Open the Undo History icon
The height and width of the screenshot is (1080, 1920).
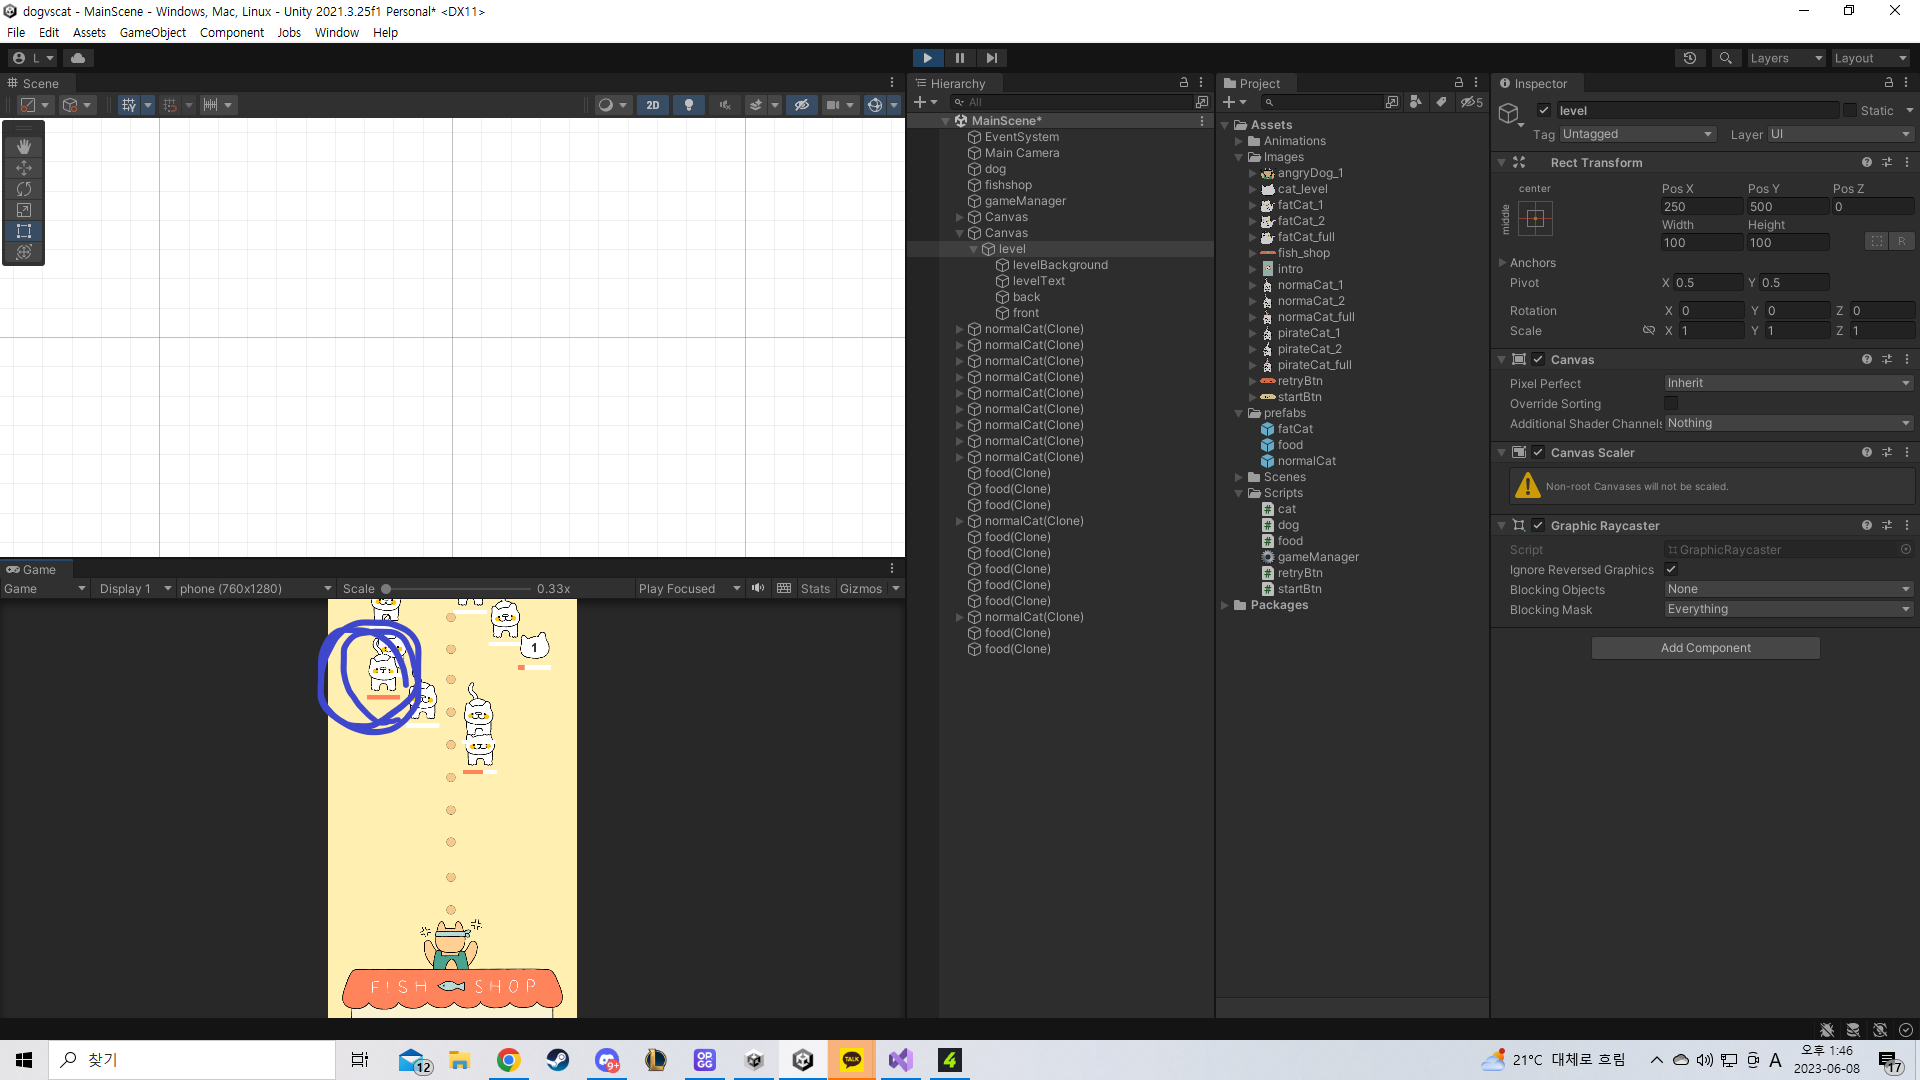pyautogui.click(x=1690, y=58)
